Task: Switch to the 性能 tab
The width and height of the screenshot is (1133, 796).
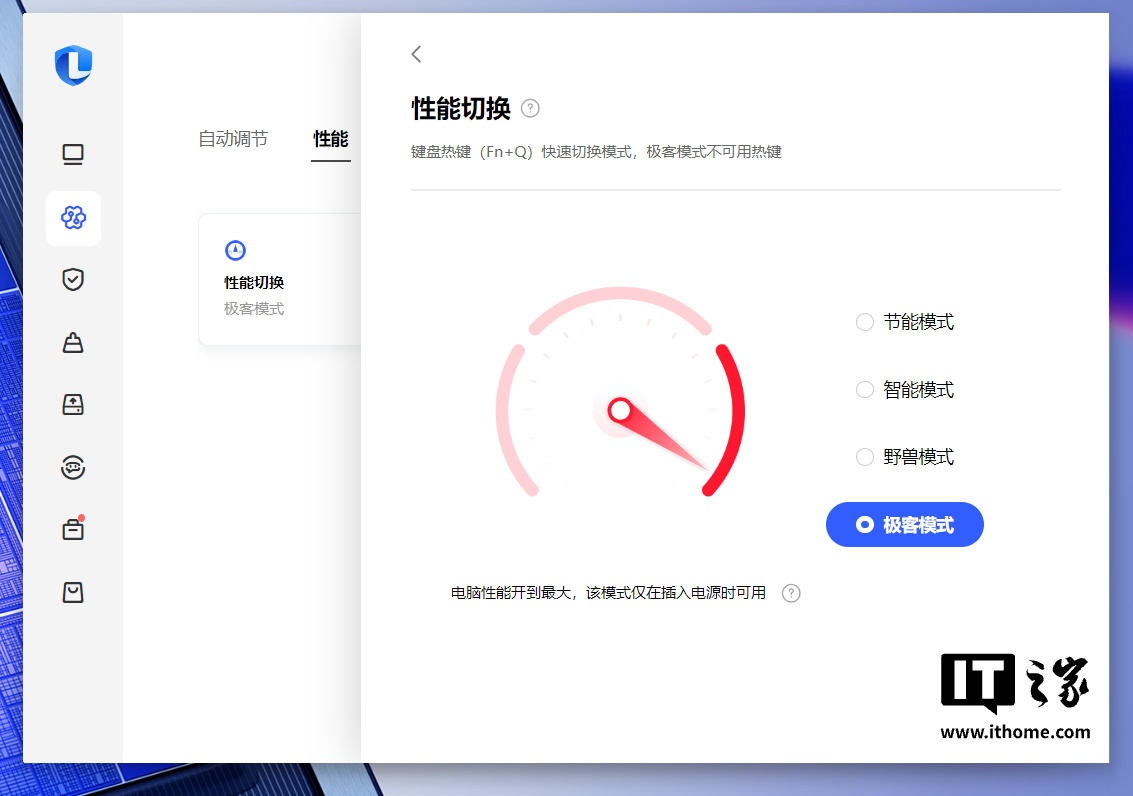Action: click(330, 139)
